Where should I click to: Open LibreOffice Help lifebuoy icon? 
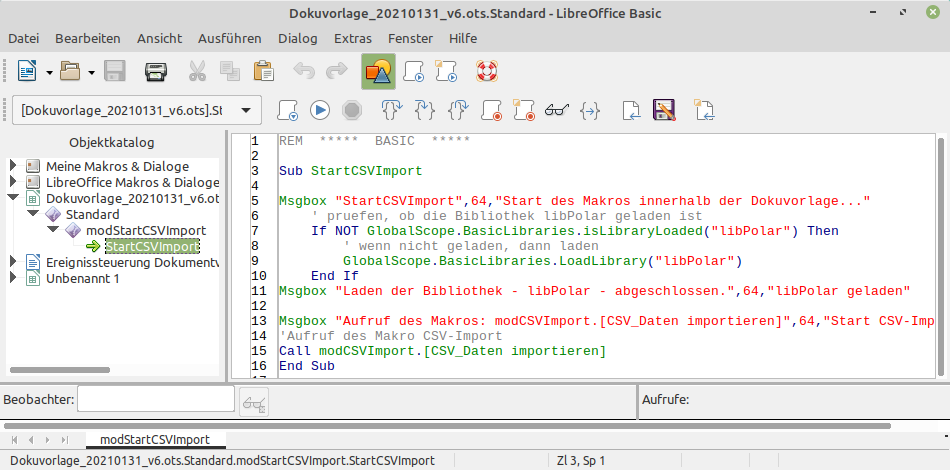487,71
